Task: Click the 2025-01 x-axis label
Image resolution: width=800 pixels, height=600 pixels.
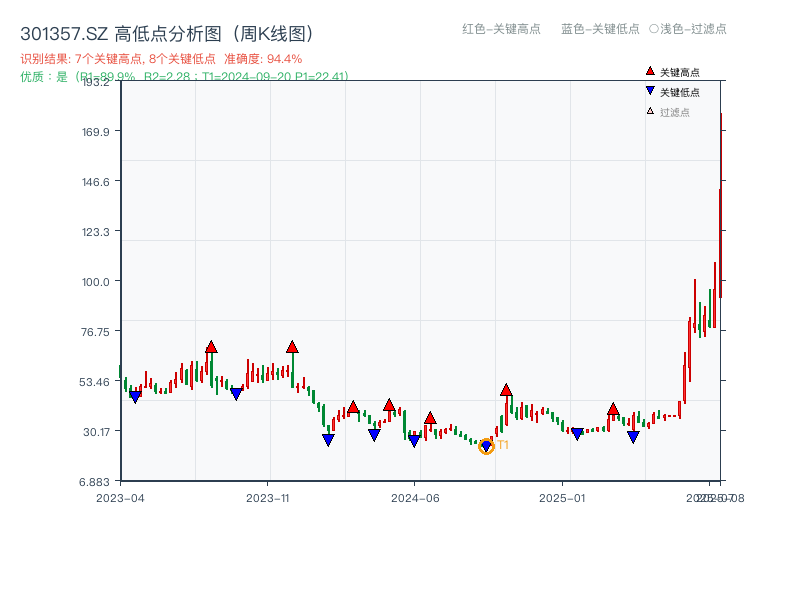Action: tap(562, 498)
